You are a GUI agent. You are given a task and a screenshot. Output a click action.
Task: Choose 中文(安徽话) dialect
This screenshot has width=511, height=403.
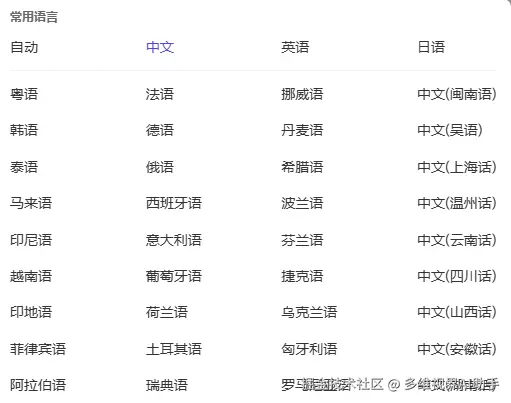457,349
